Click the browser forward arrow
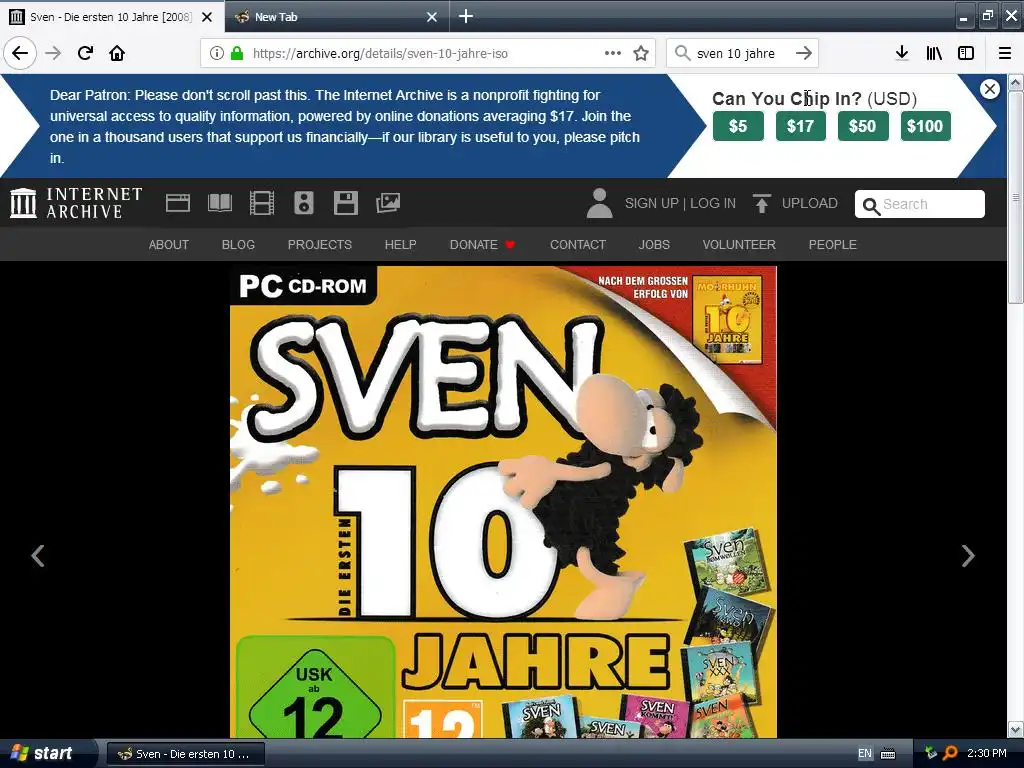The height and width of the screenshot is (768, 1024). click(53, 53)
